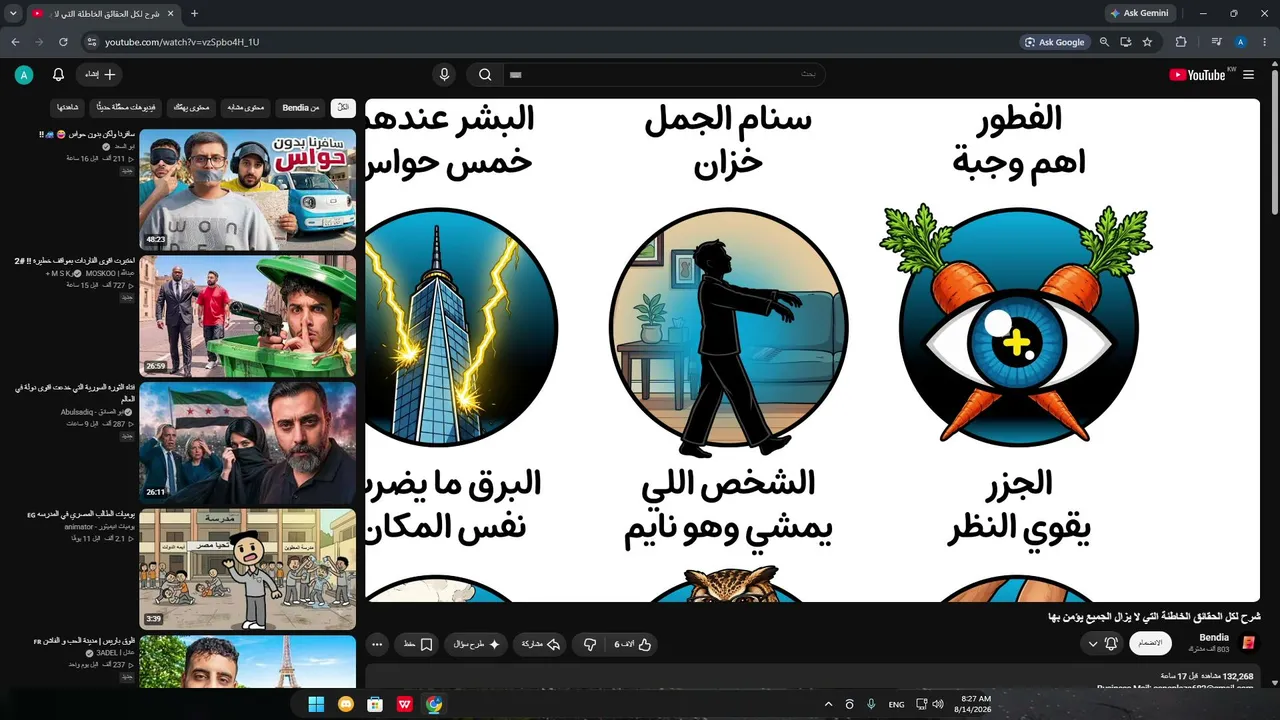Go back in the browser
The image size is (1280, 720).
[x=15, y=42]
